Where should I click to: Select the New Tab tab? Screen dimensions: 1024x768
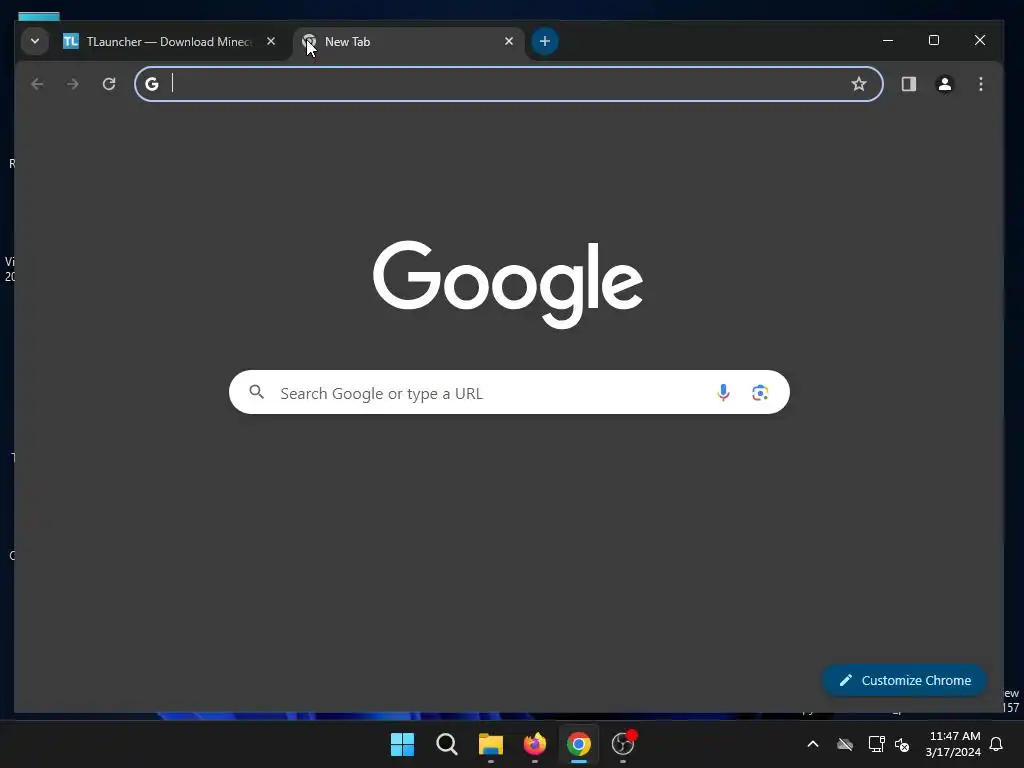pyautogui.click(x=409, y=42)
